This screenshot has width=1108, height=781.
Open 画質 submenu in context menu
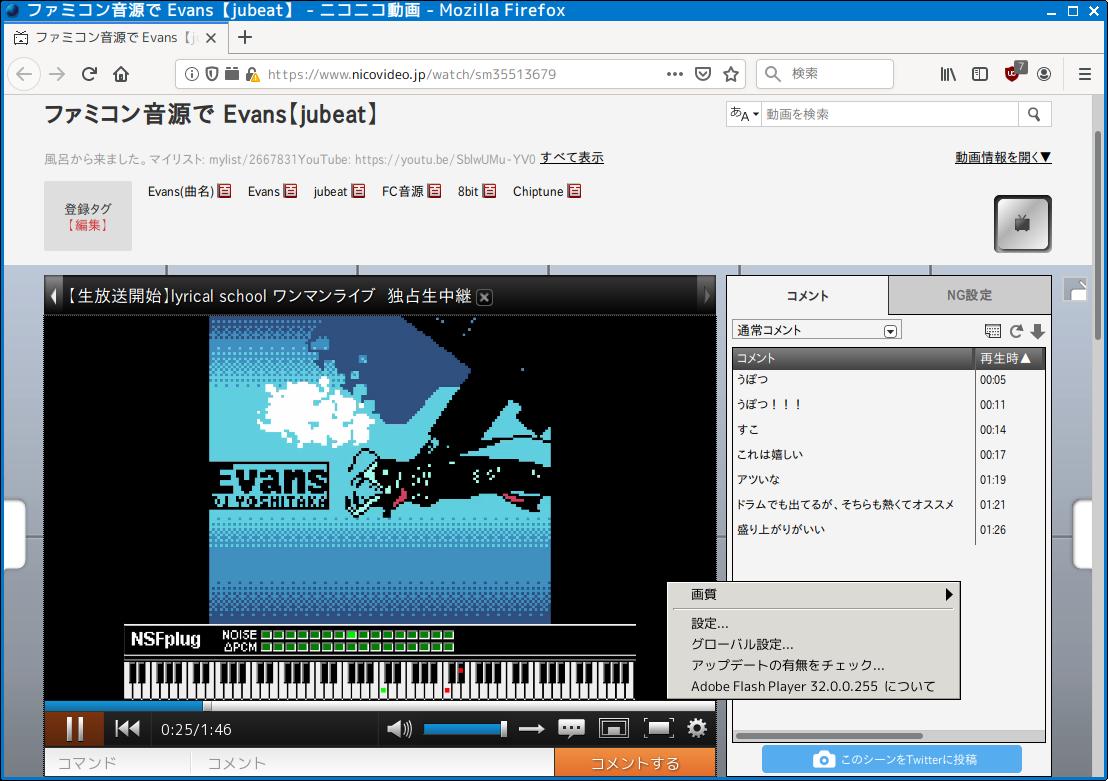813,594
